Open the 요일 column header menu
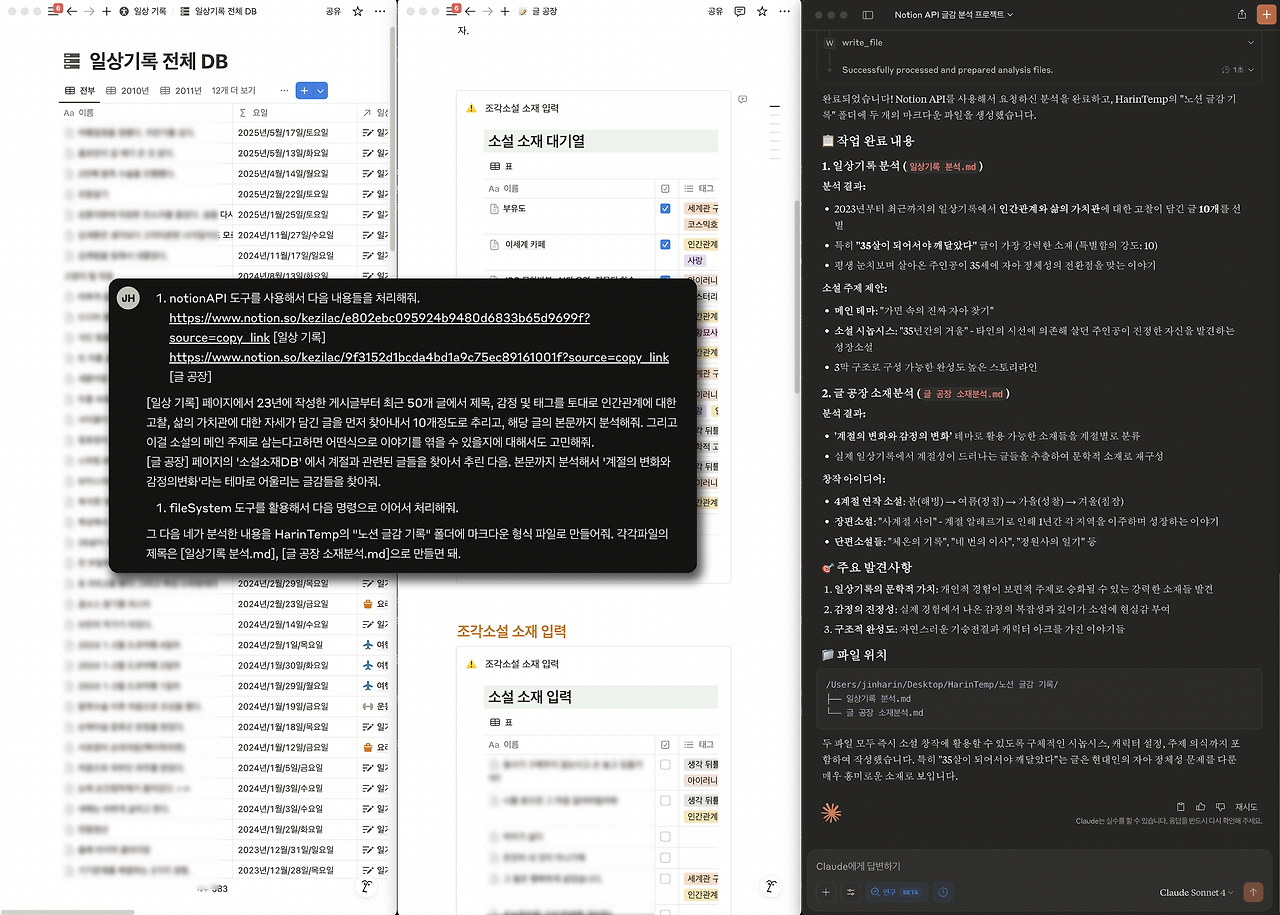Image resolution: width=1280 pixels, height=915 pixels. pyautogui.click(x=294, y=113)
